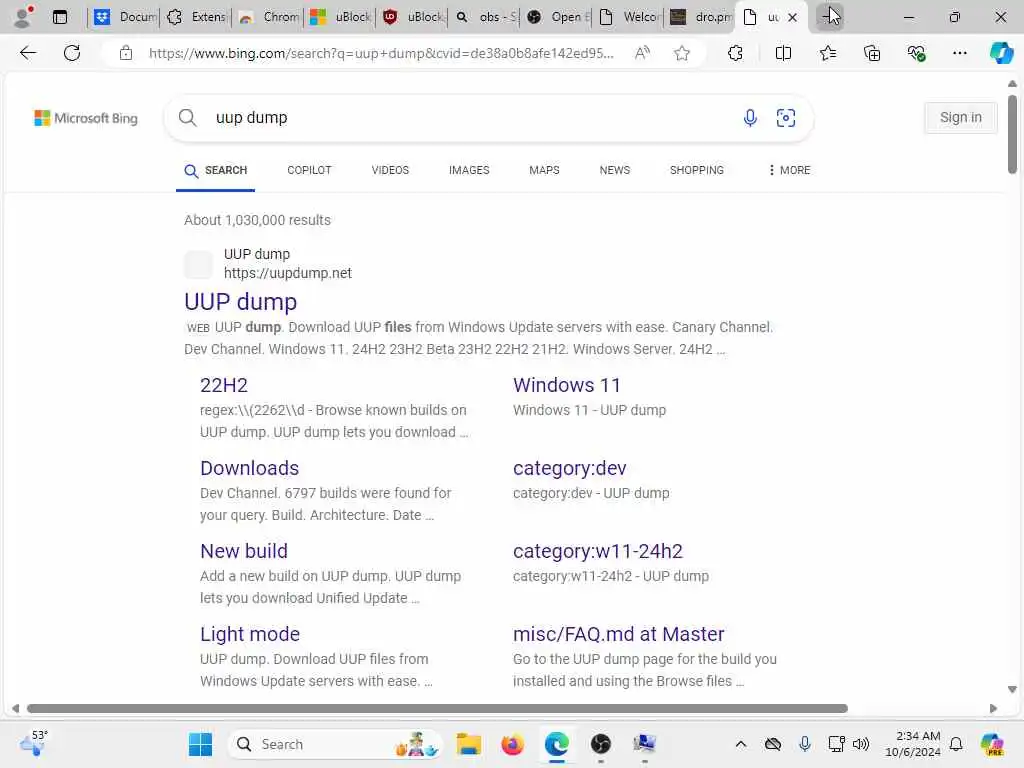Open the notifications bell icon
Screen dimensions: 1024x768
point(956,744)
